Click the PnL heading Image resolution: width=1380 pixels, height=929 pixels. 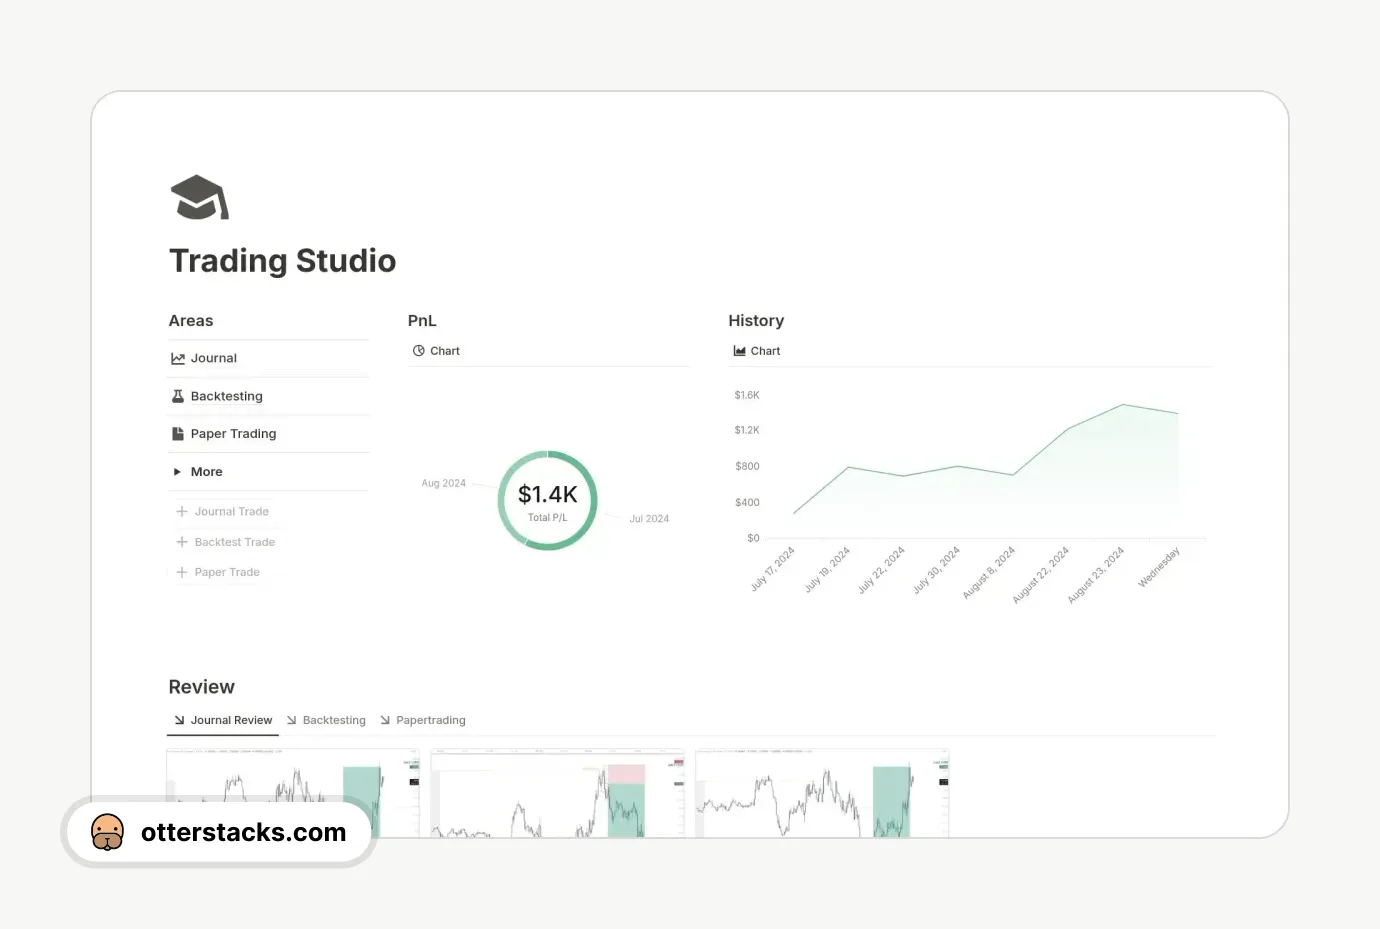[x=422, y=321]
